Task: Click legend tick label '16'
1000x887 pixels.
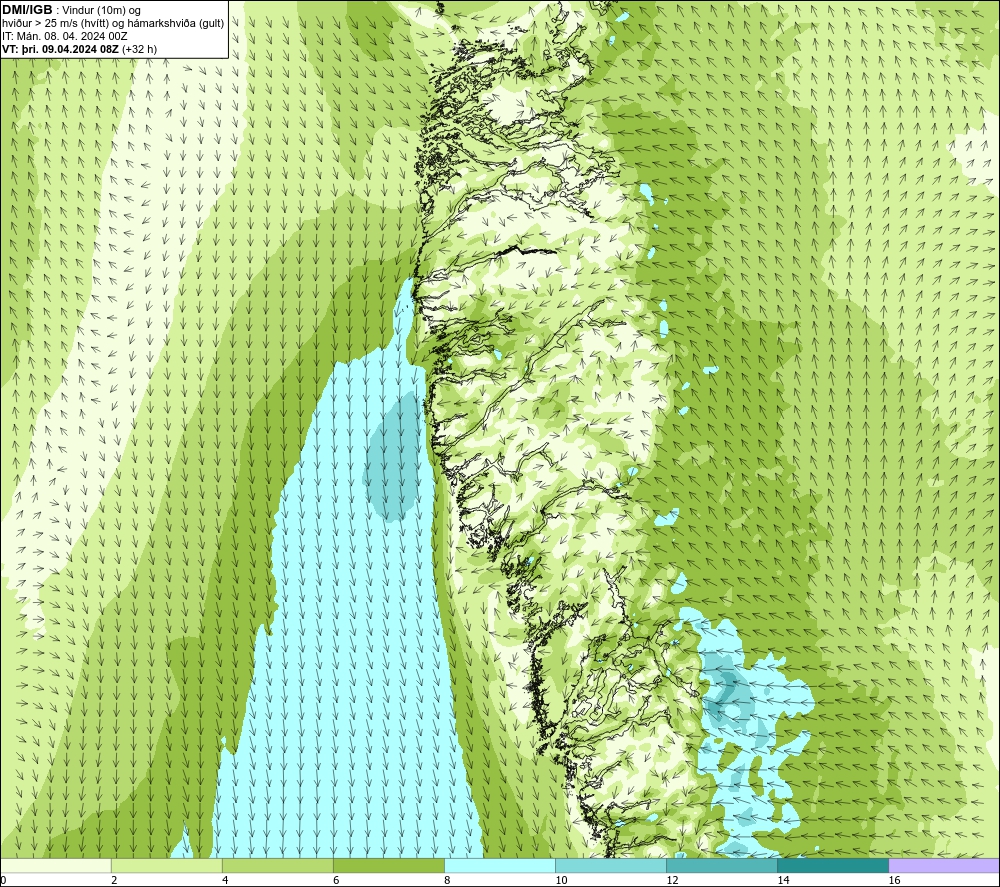Action: 895,880
